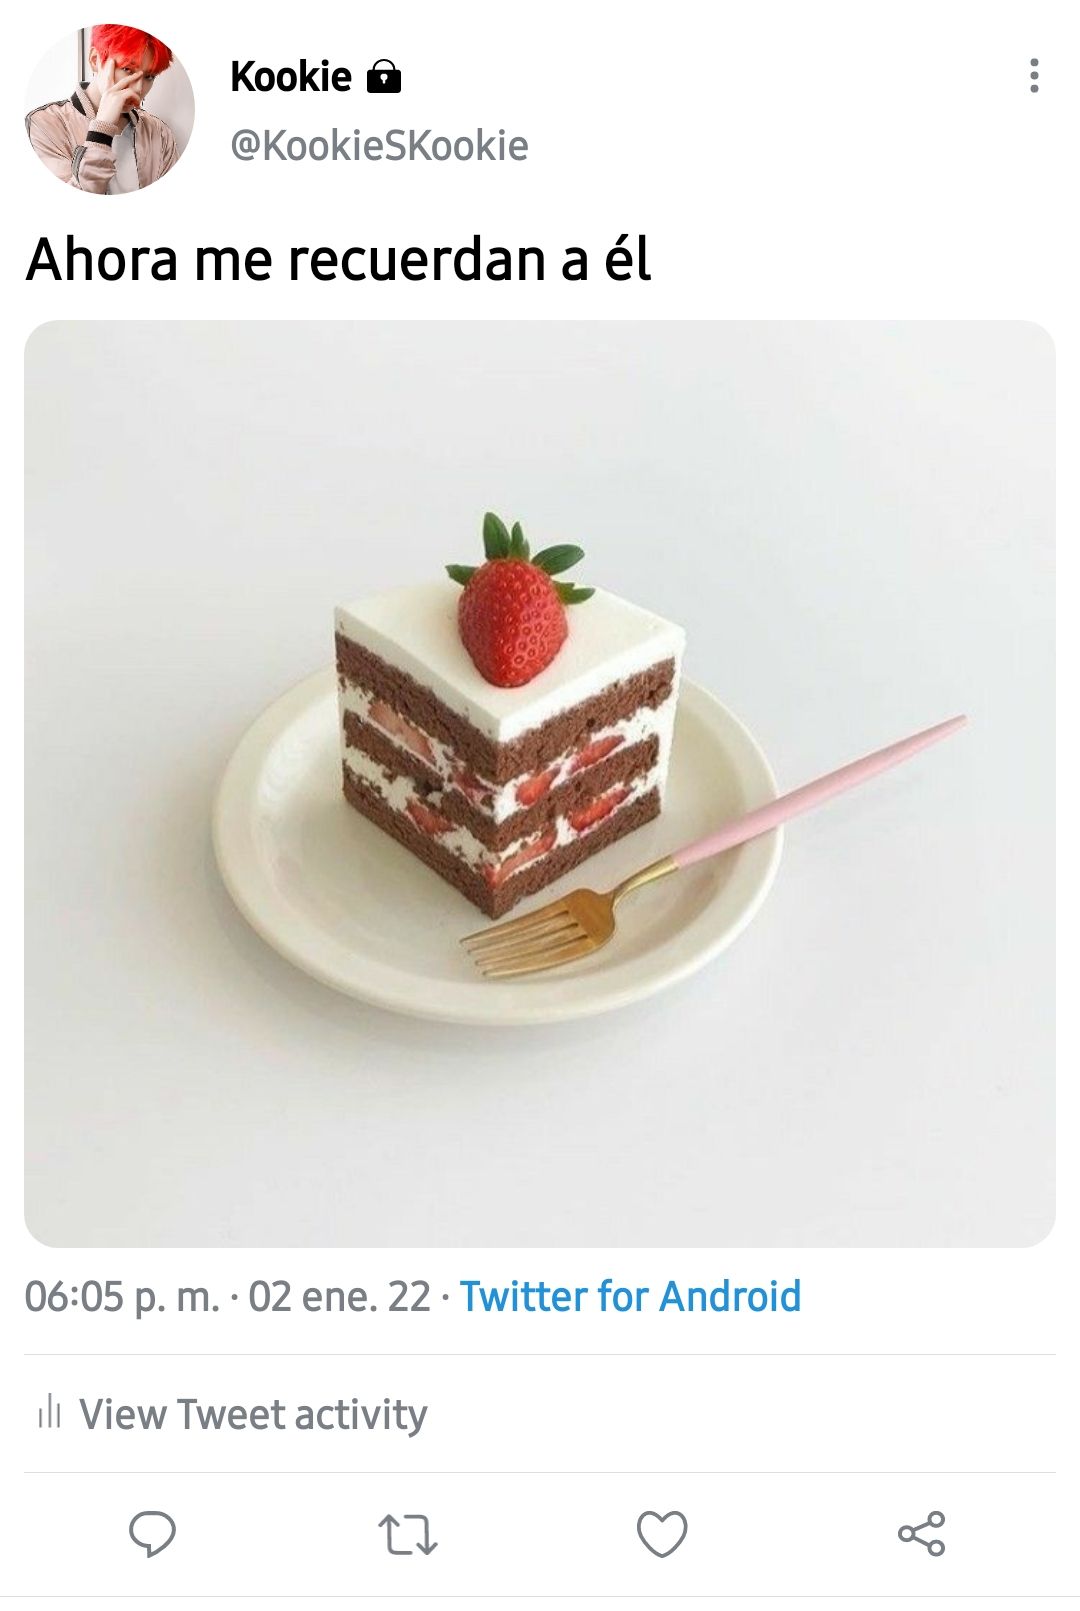1080x1611 pixels.
Task: Tap the reply speech bubble icon
Action: click(152, 1534)
